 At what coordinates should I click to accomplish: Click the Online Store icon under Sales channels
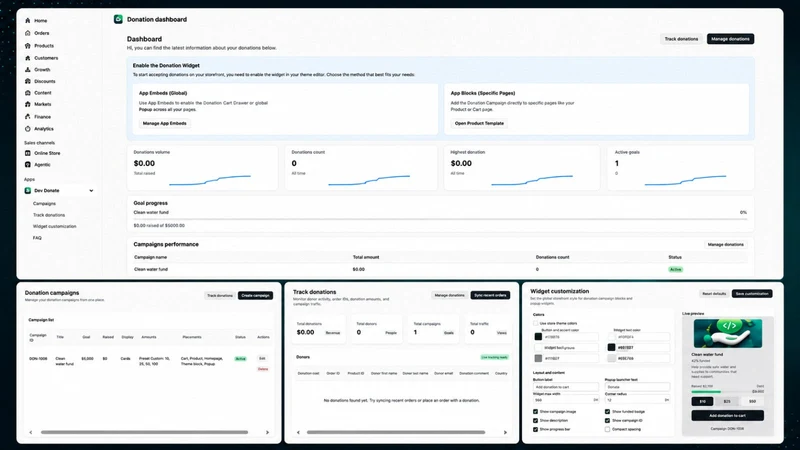click(28, 153)
